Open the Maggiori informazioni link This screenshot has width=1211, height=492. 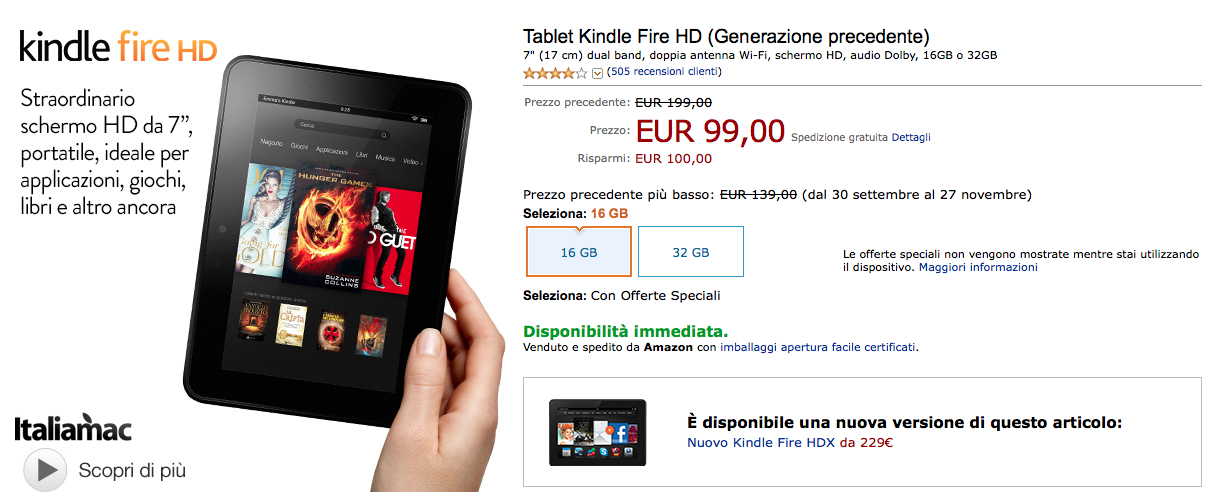tap(978, 268)
